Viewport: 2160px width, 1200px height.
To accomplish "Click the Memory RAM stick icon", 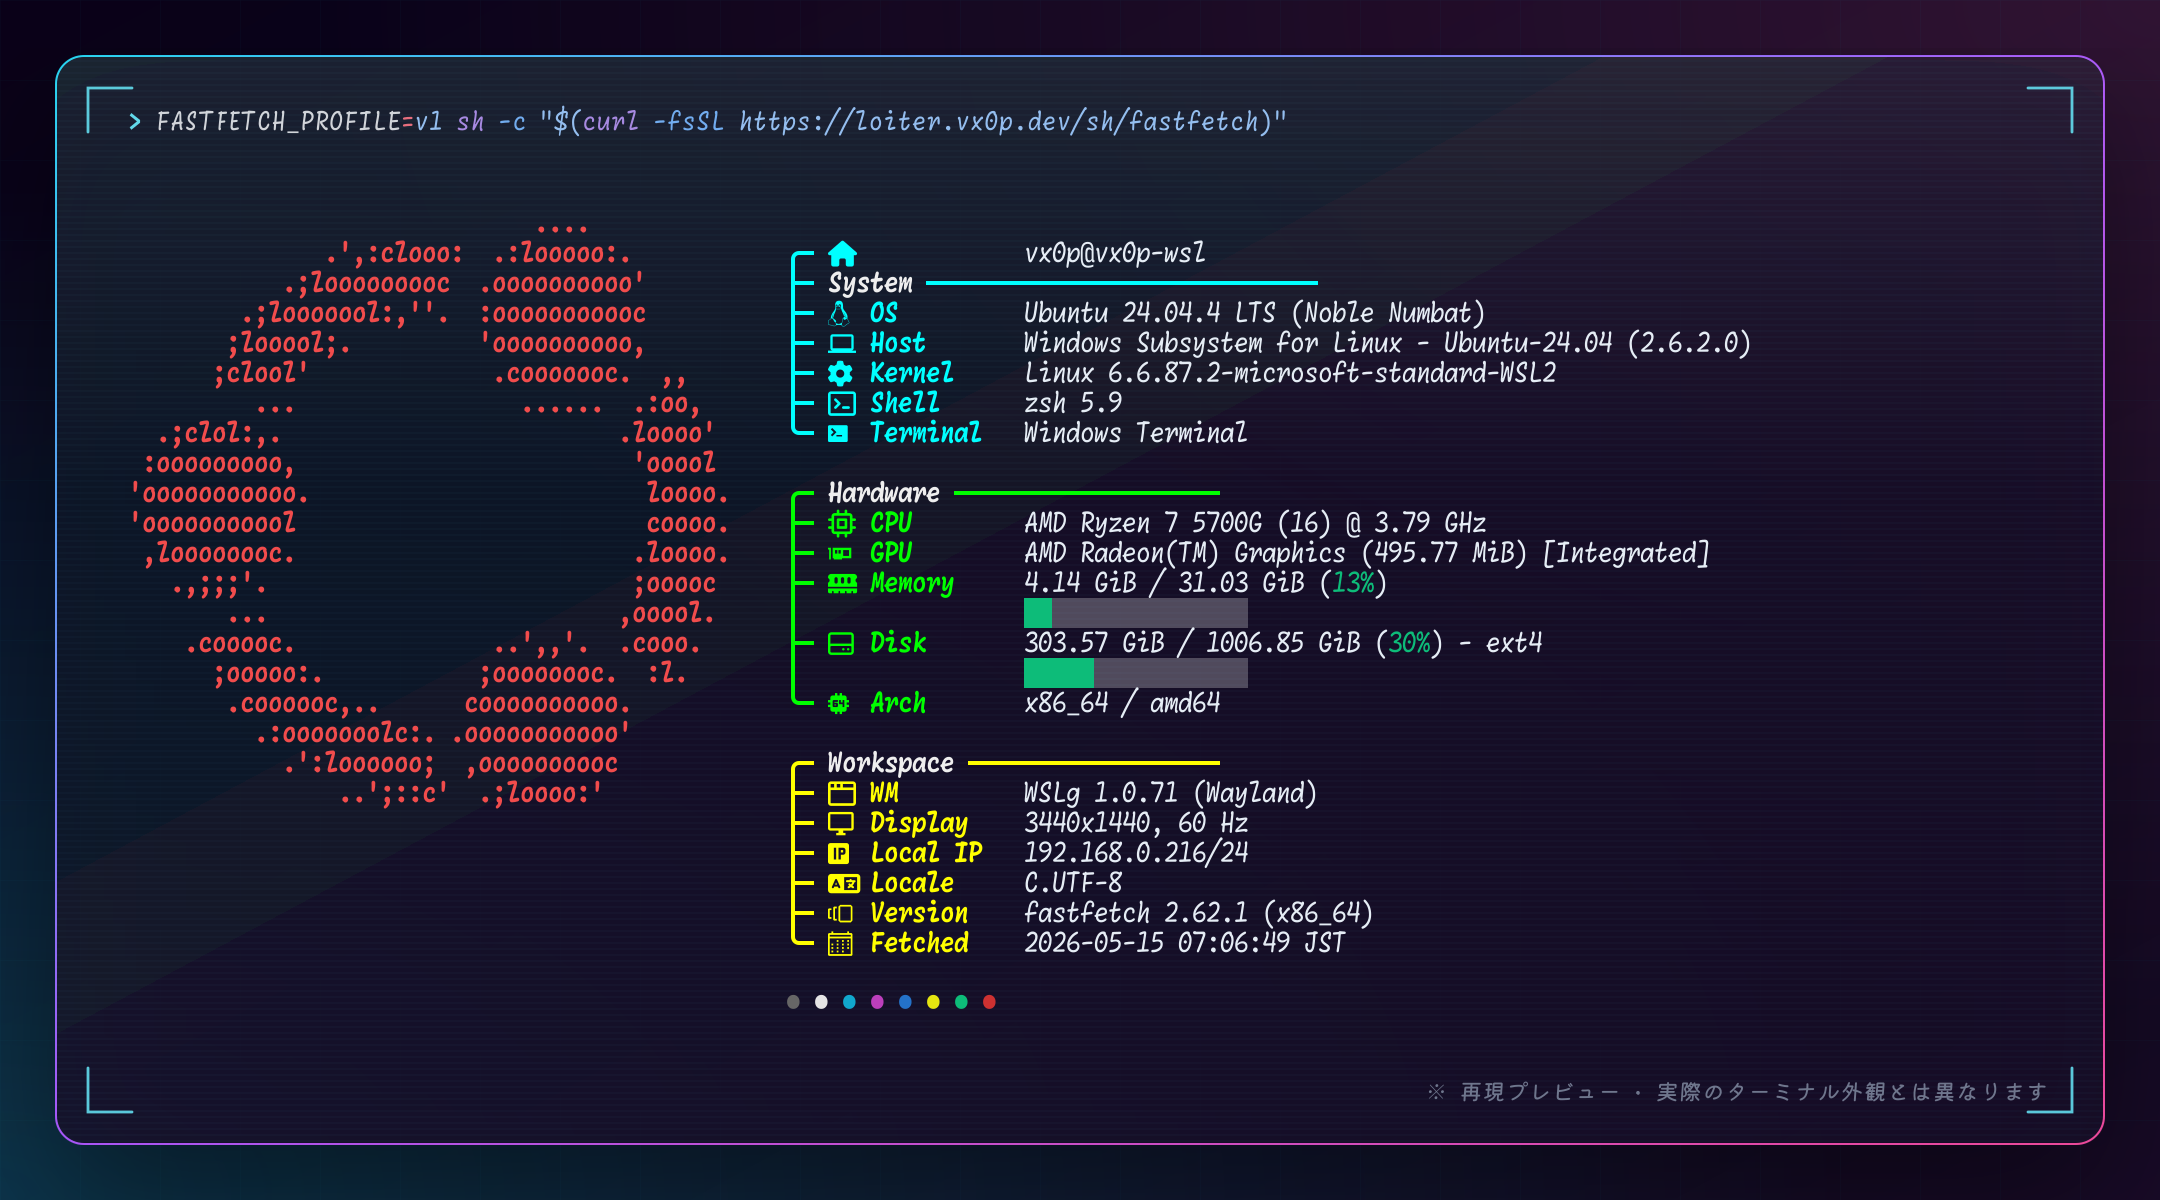I will (x=842, y=583).
